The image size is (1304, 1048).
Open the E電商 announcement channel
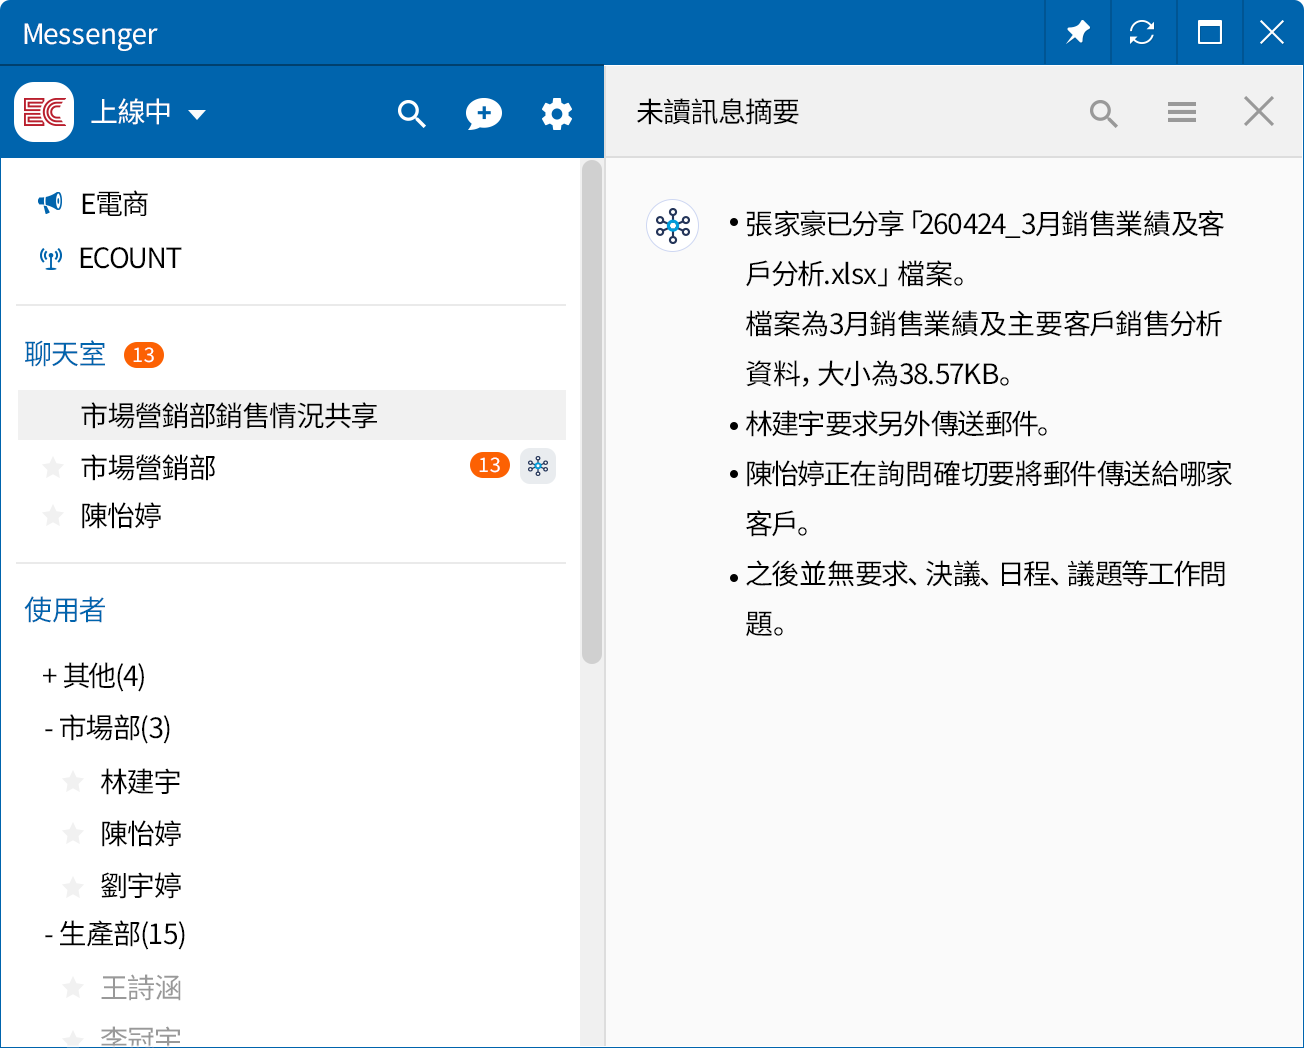point(115,204)
